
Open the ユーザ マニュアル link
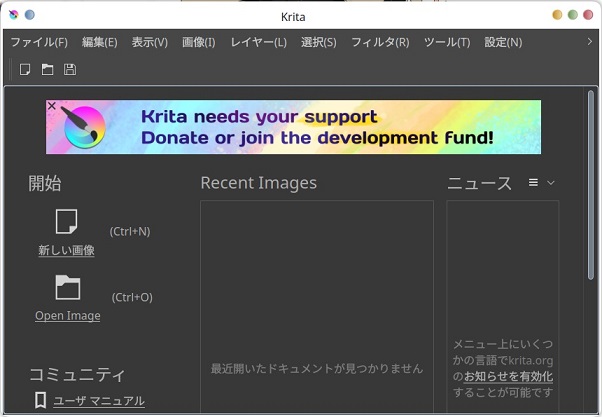coord(98,401)
